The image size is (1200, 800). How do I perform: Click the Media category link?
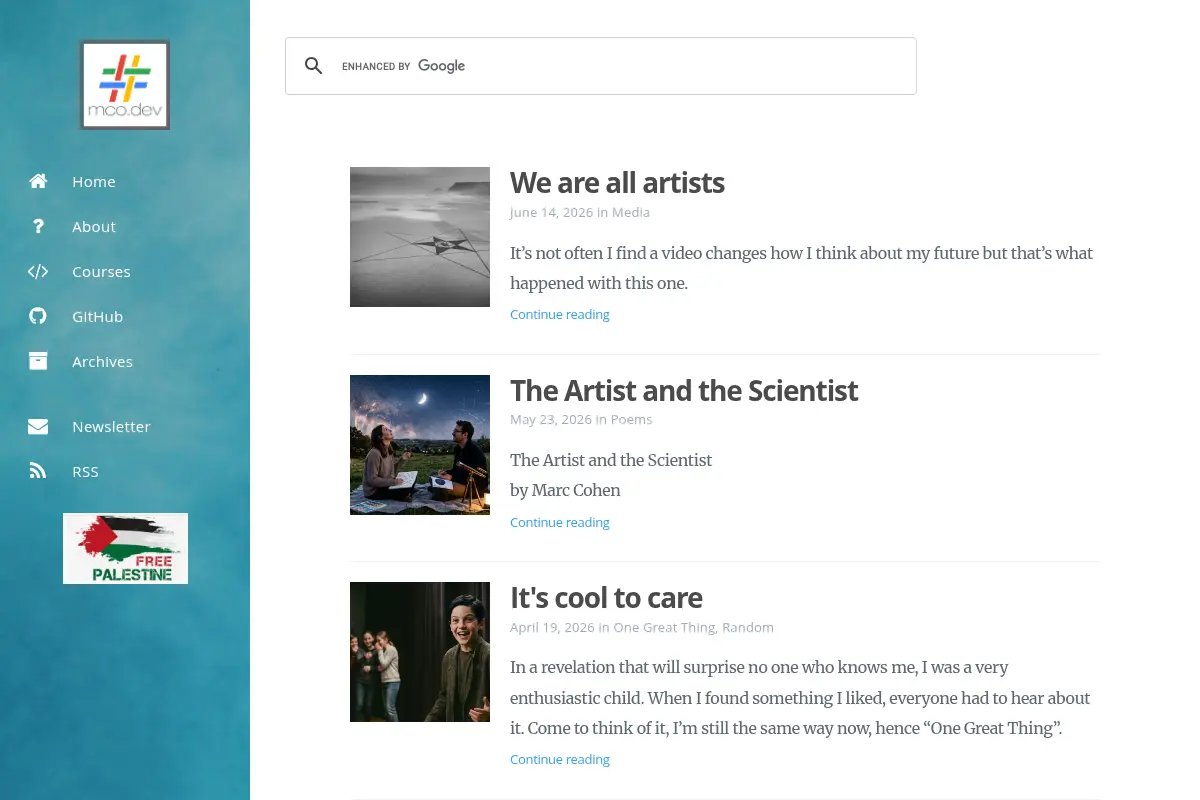tap(631, 212)
